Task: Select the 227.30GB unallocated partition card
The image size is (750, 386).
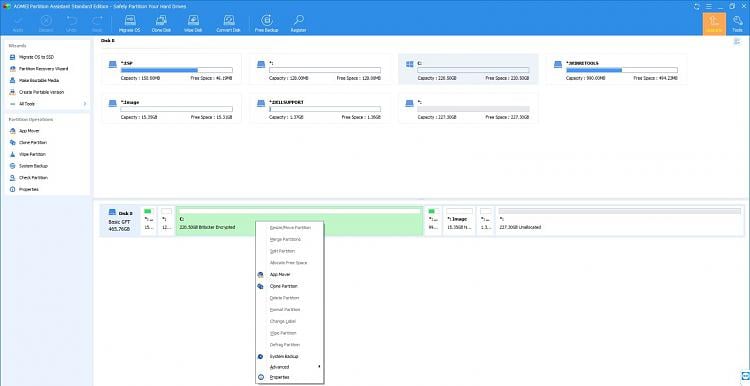Action: [x=468, y=109]
